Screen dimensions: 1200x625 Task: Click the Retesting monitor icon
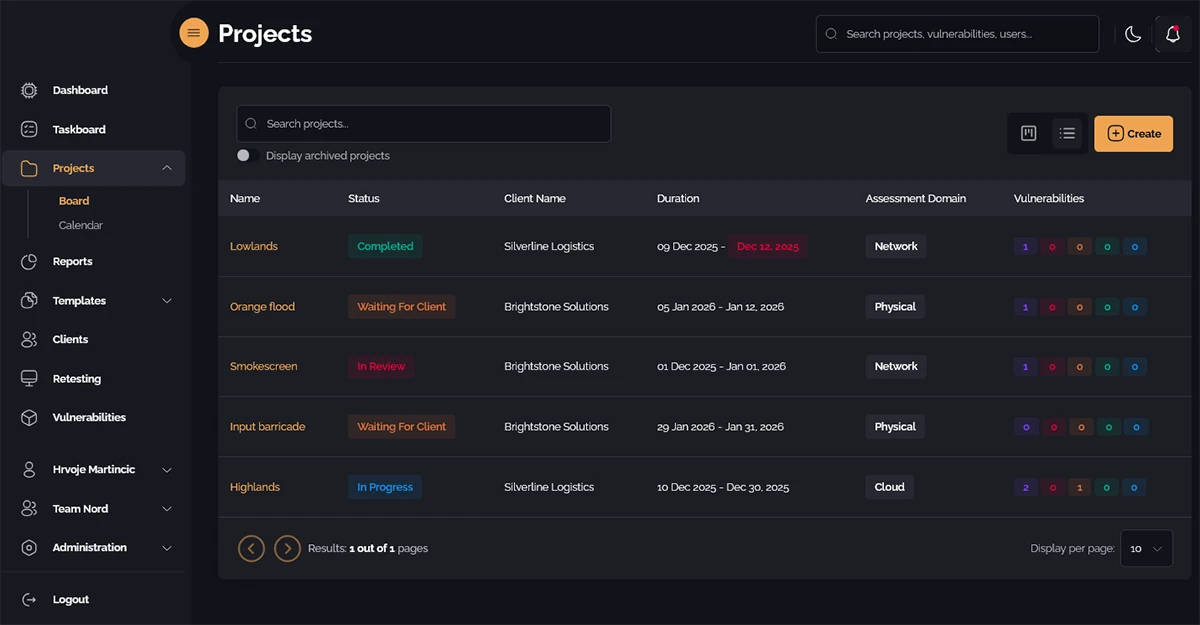tap(29, 379)
